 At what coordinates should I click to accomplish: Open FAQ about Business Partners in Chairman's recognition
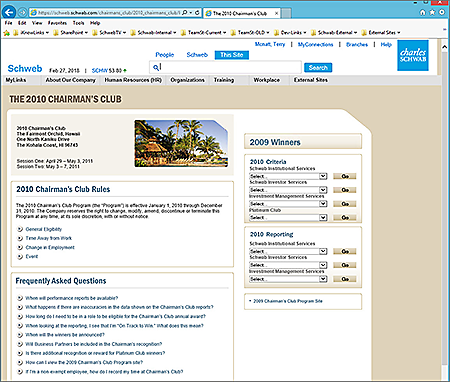(93, 344)
